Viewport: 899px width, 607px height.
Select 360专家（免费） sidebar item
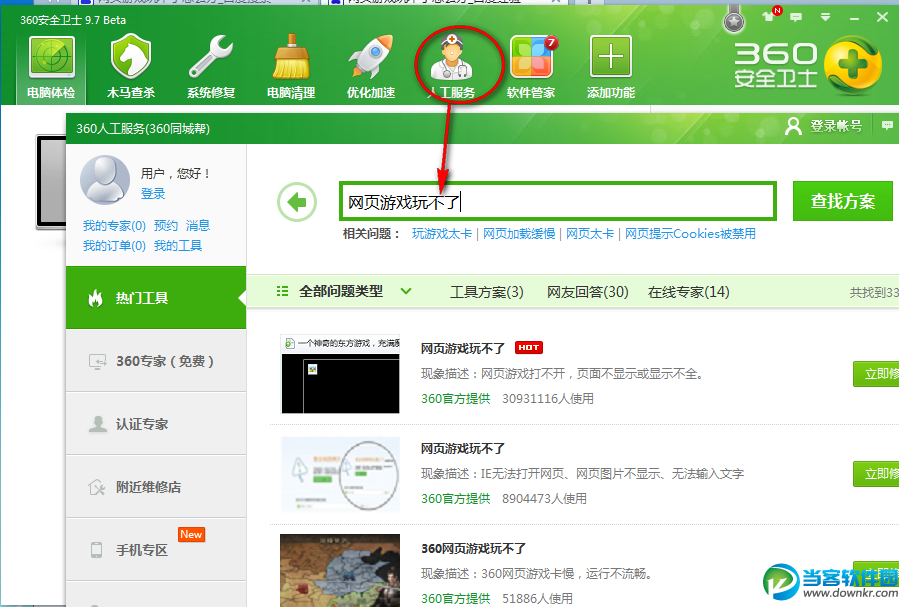(156, 361)
